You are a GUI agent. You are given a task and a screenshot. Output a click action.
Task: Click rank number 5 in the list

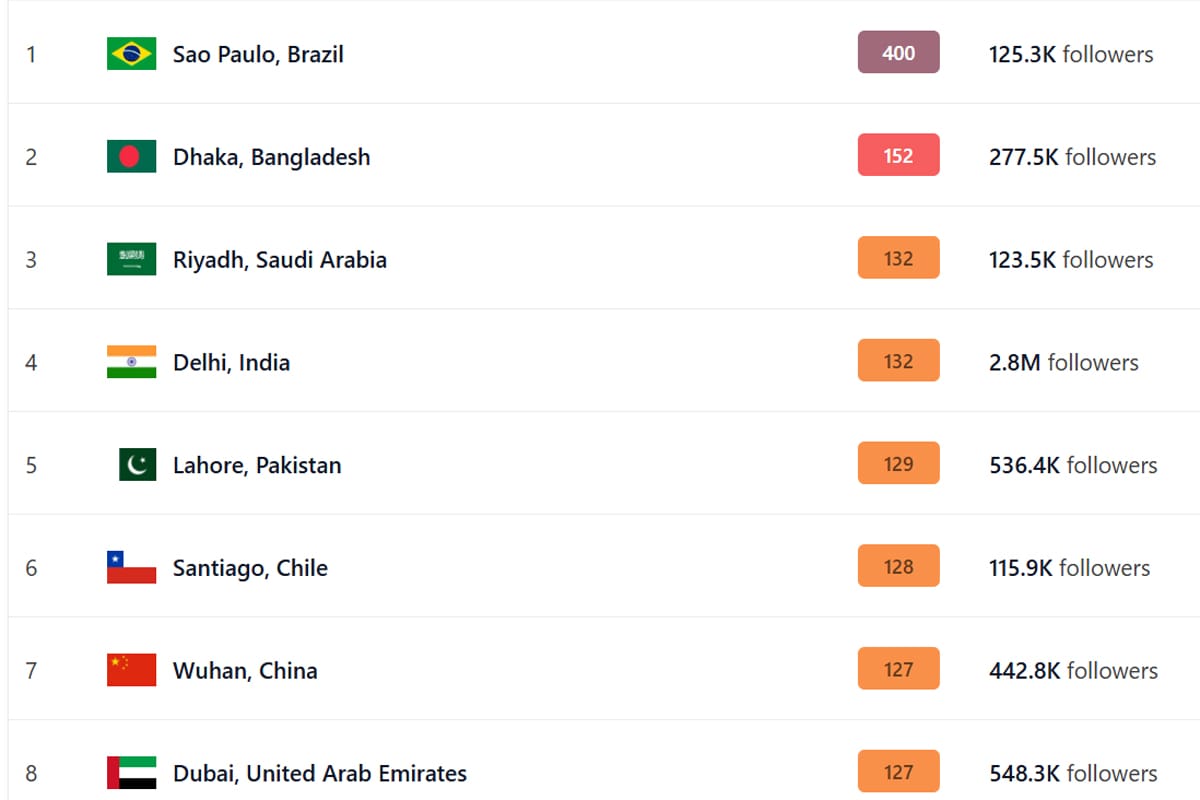click(x=31, y=465)
